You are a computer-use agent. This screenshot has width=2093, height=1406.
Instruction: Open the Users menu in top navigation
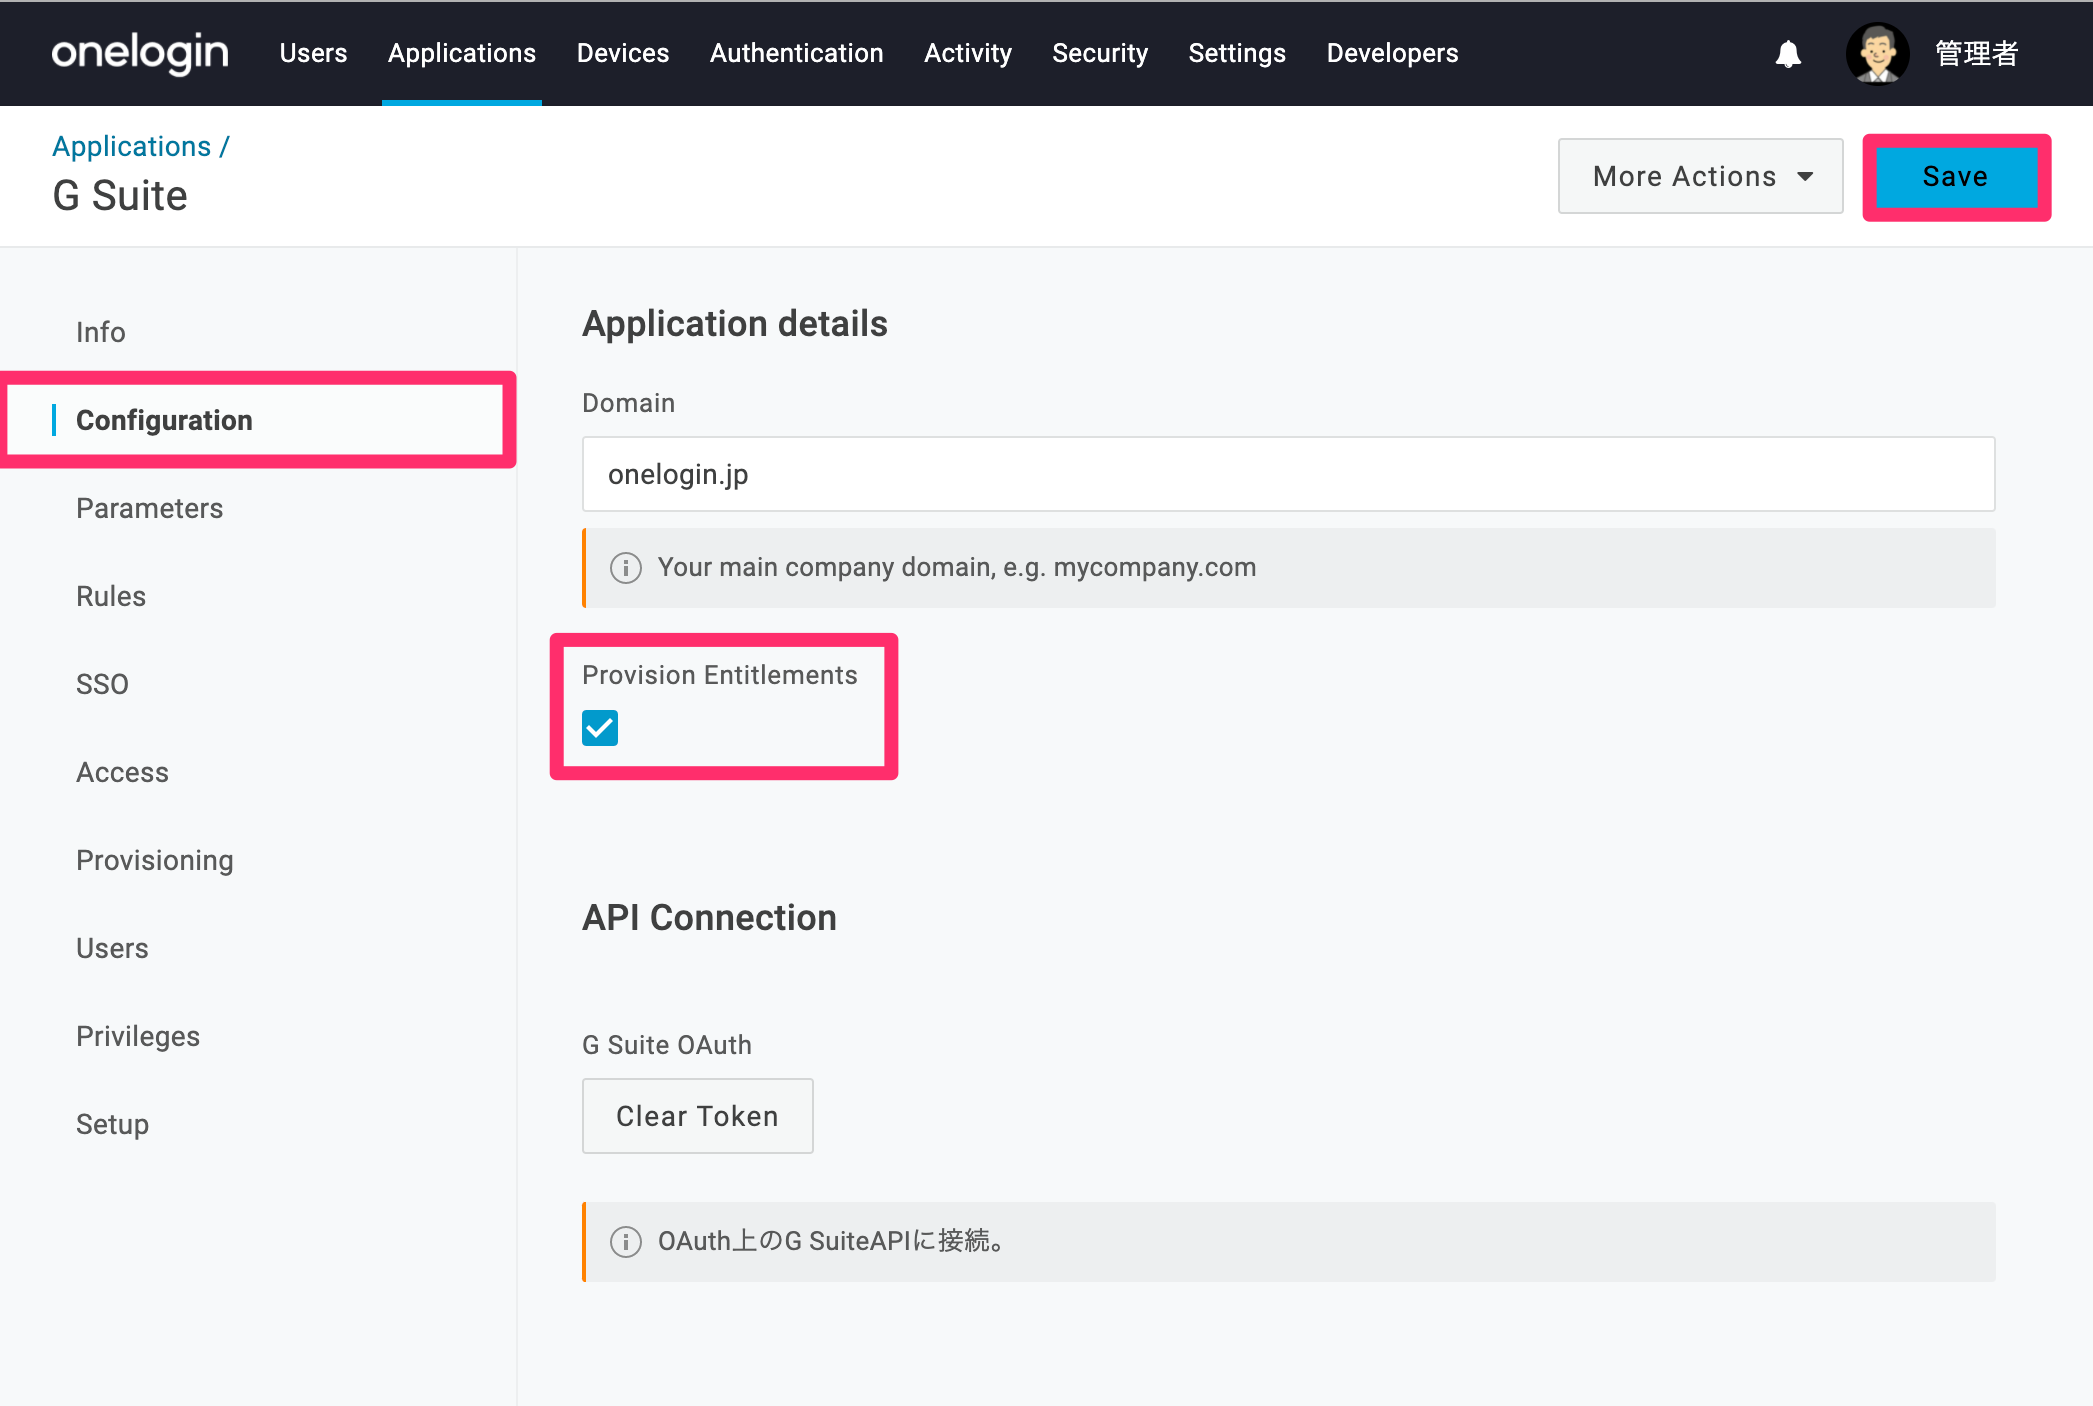tap(313, 53)
